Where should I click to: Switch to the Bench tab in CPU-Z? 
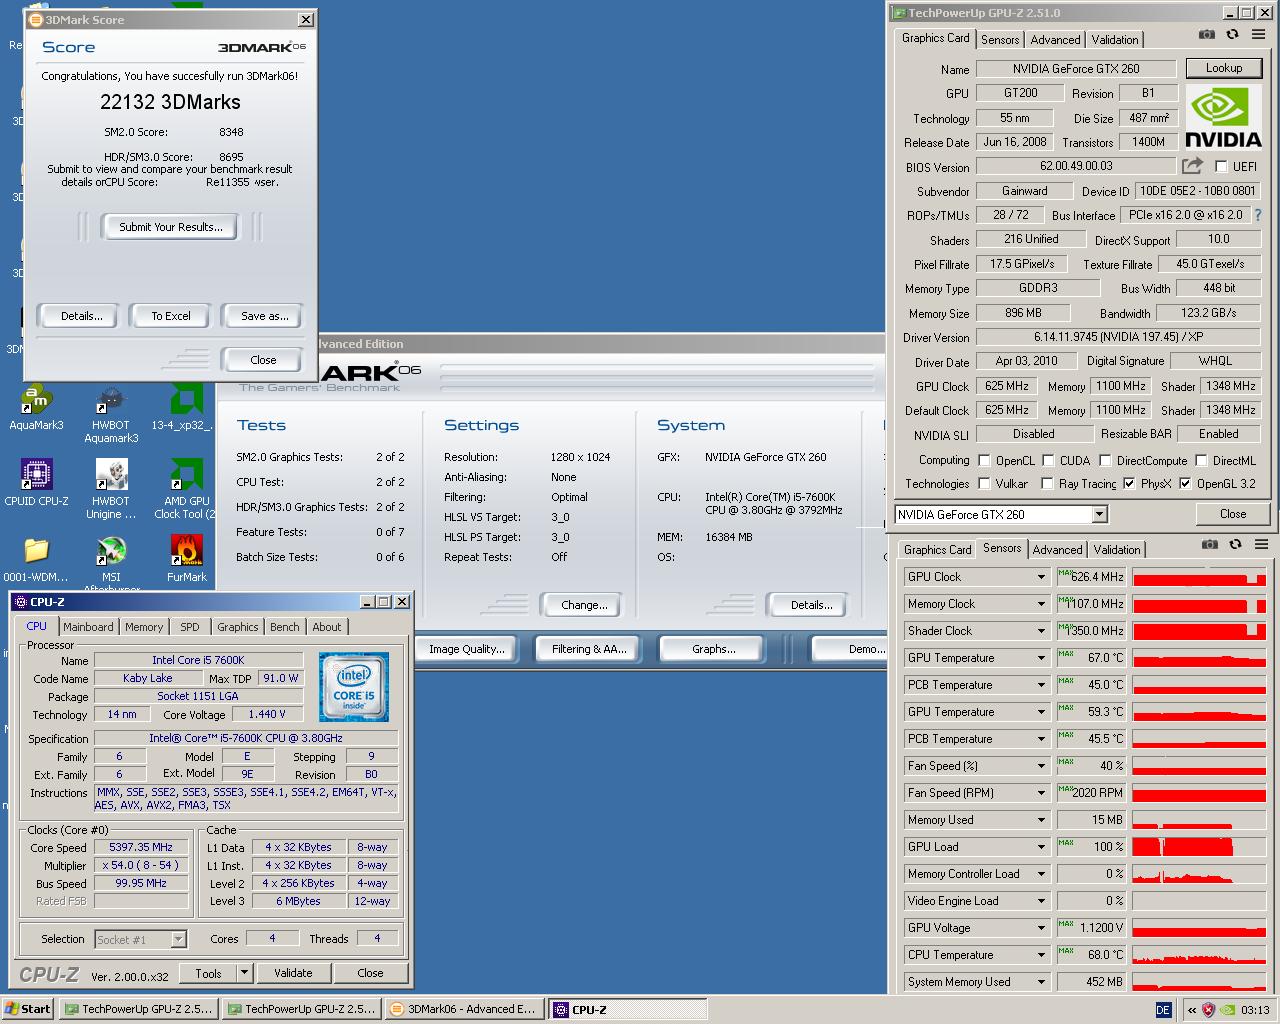[285, 627]
